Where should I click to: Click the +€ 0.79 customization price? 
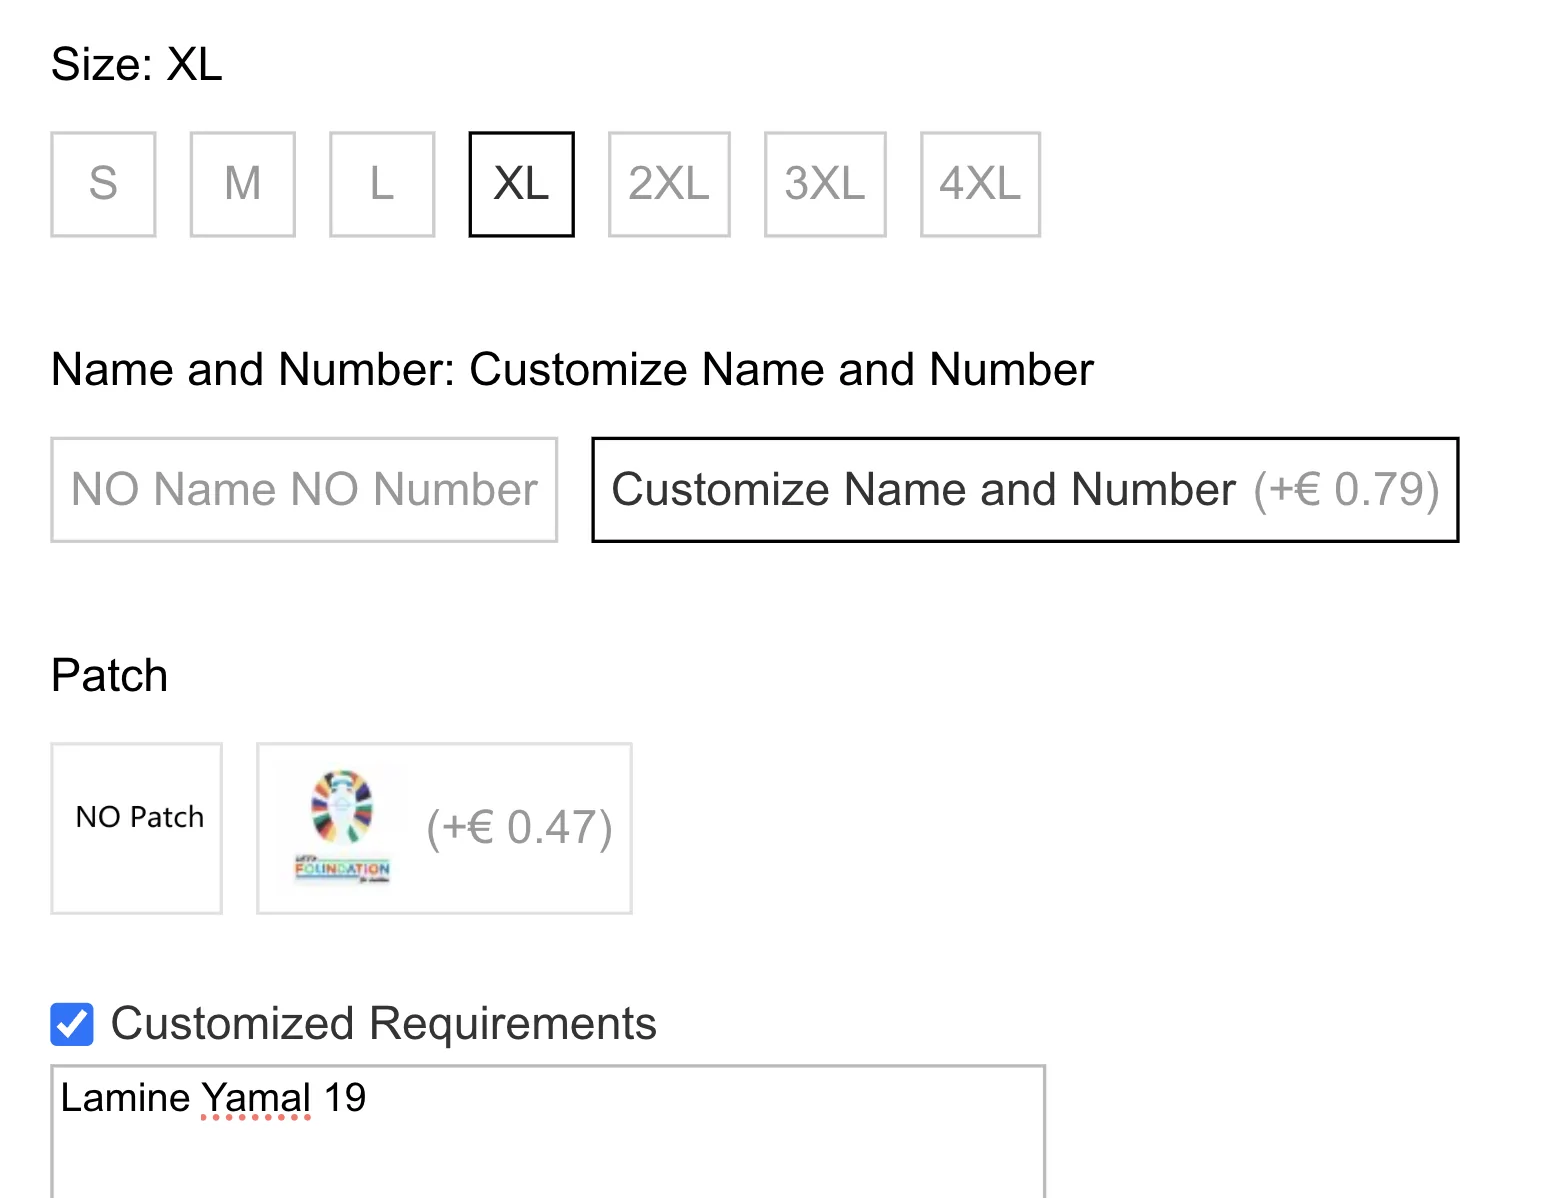[1346, 490]
